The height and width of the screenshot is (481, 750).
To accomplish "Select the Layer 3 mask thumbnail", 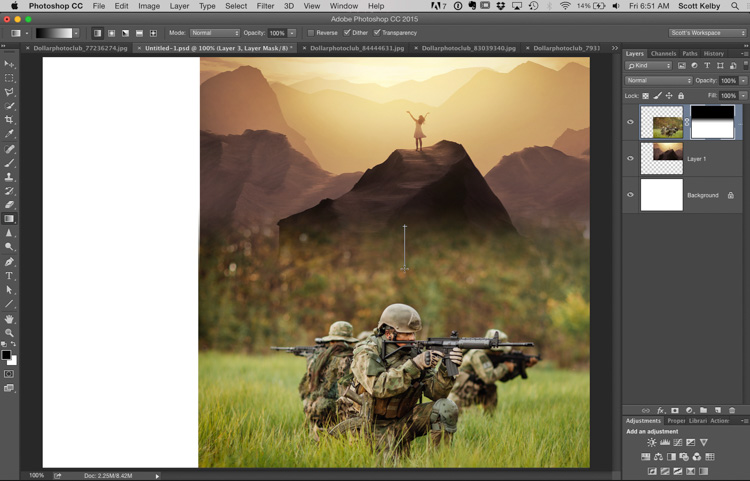I will coord(713,122).
